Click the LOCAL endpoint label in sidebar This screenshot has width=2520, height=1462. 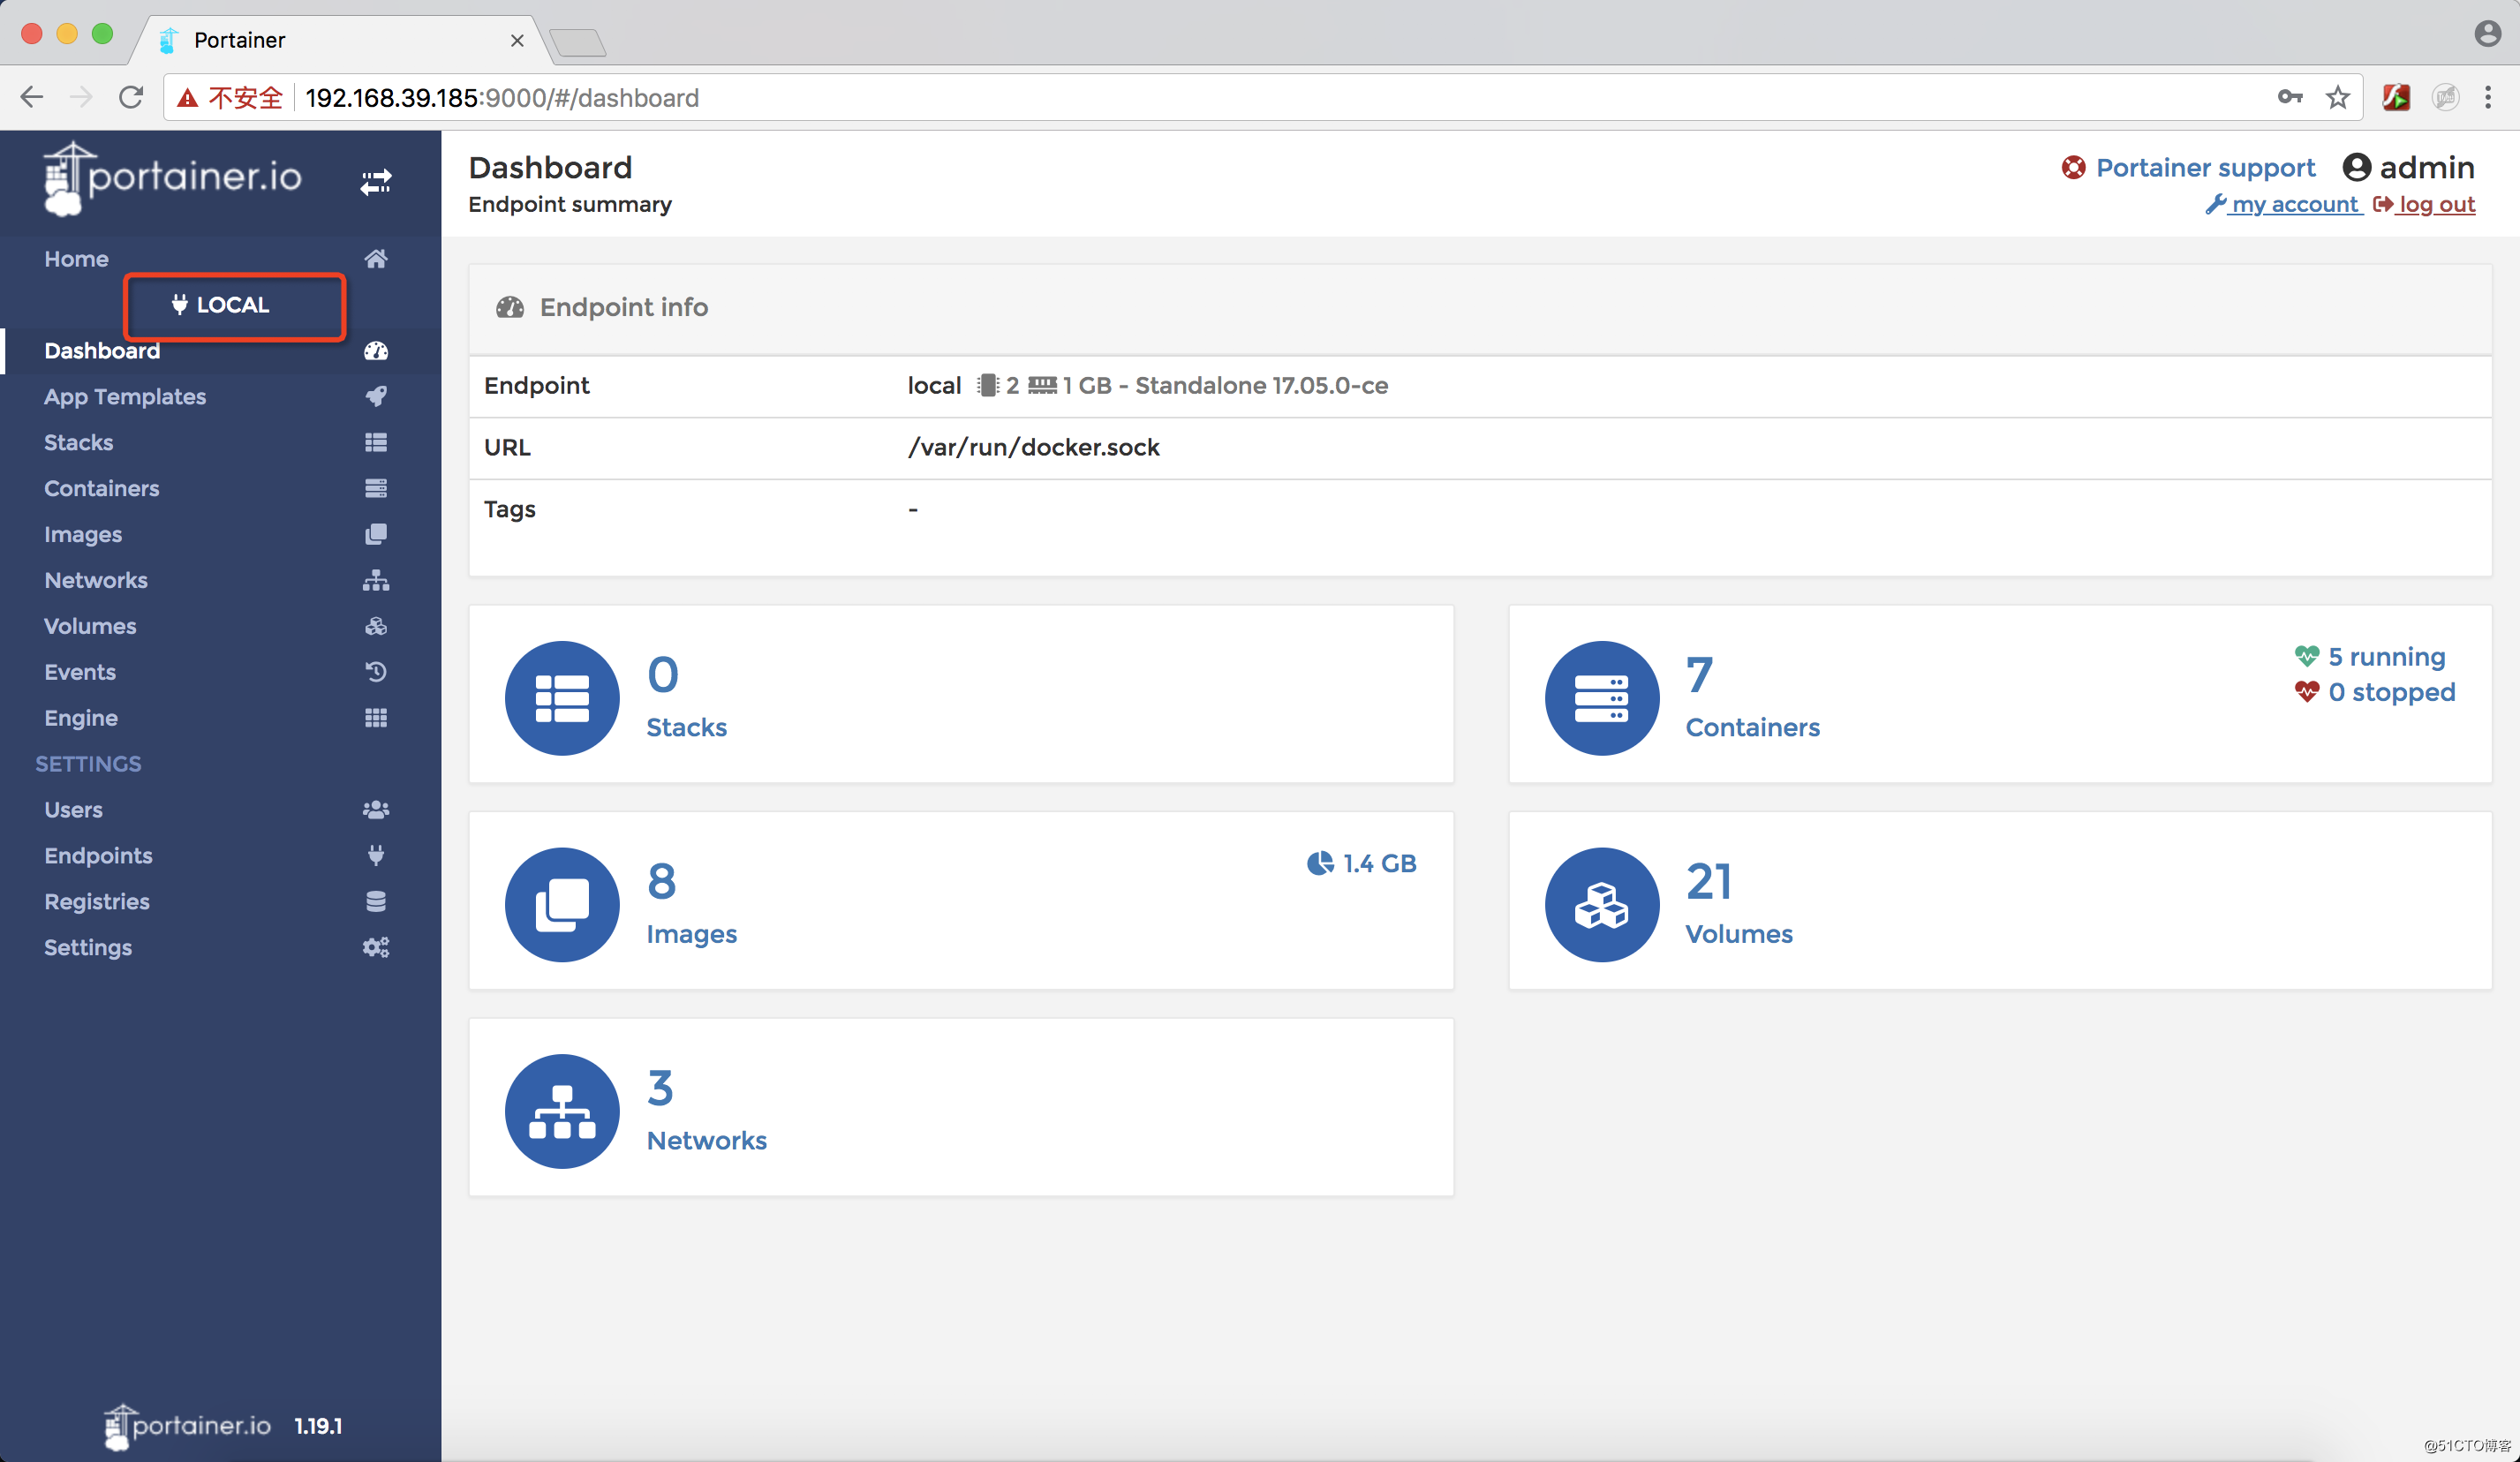(x=221, y=305)
